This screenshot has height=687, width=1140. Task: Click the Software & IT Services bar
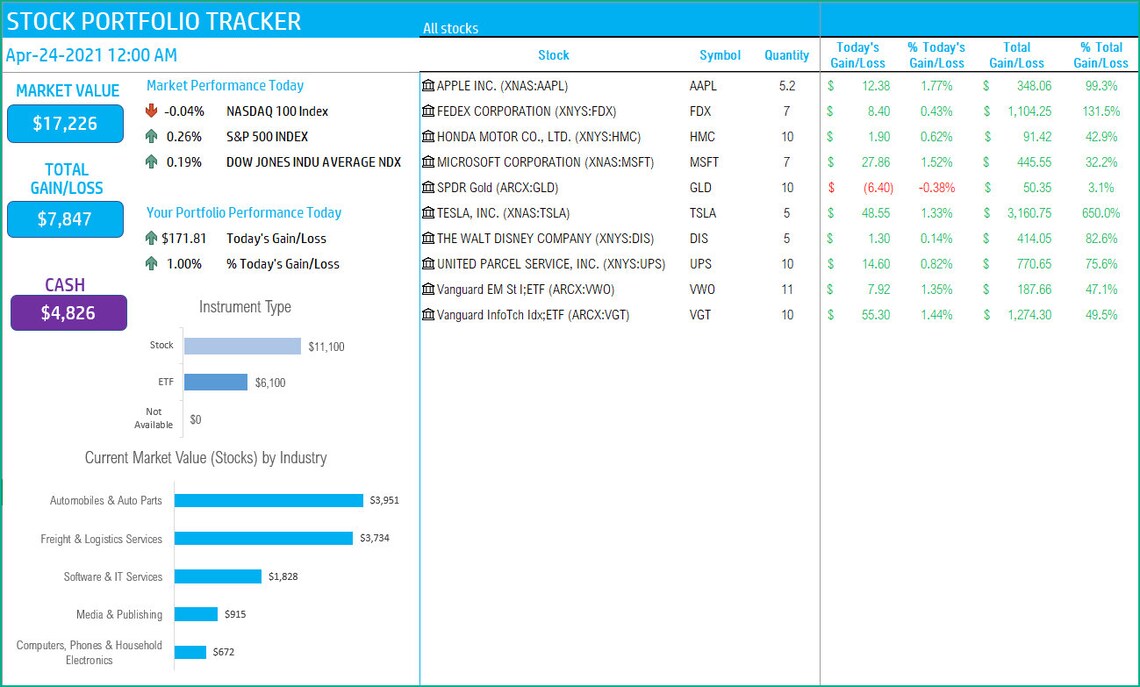[x=218, y=576]
